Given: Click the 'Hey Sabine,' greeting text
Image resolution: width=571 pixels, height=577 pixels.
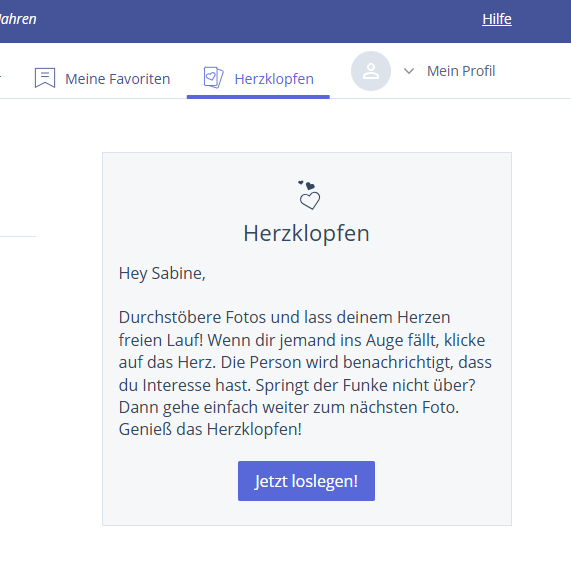Looking at the screenshot, I should (x=162, y=273).
